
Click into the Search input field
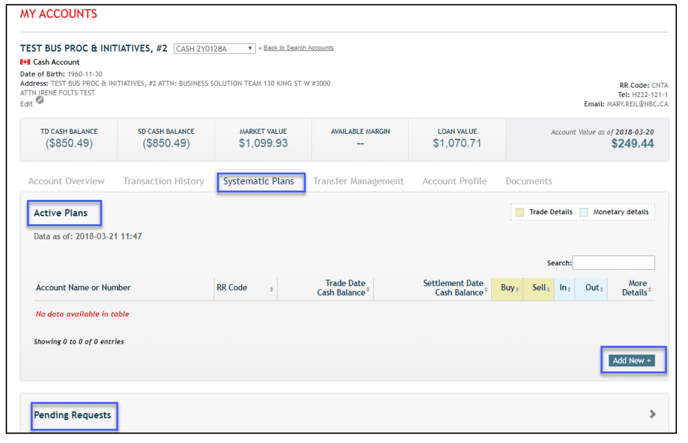pos(614,263)
